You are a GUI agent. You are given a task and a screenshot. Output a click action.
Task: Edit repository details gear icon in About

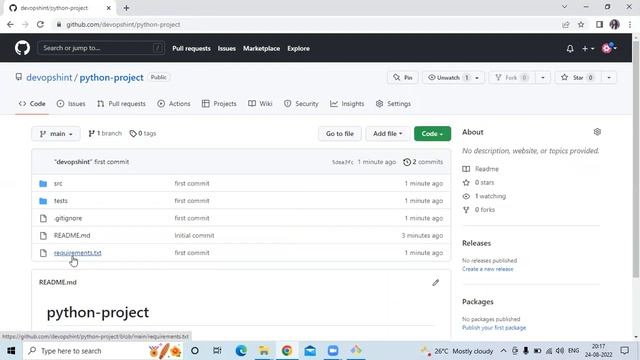597,132
